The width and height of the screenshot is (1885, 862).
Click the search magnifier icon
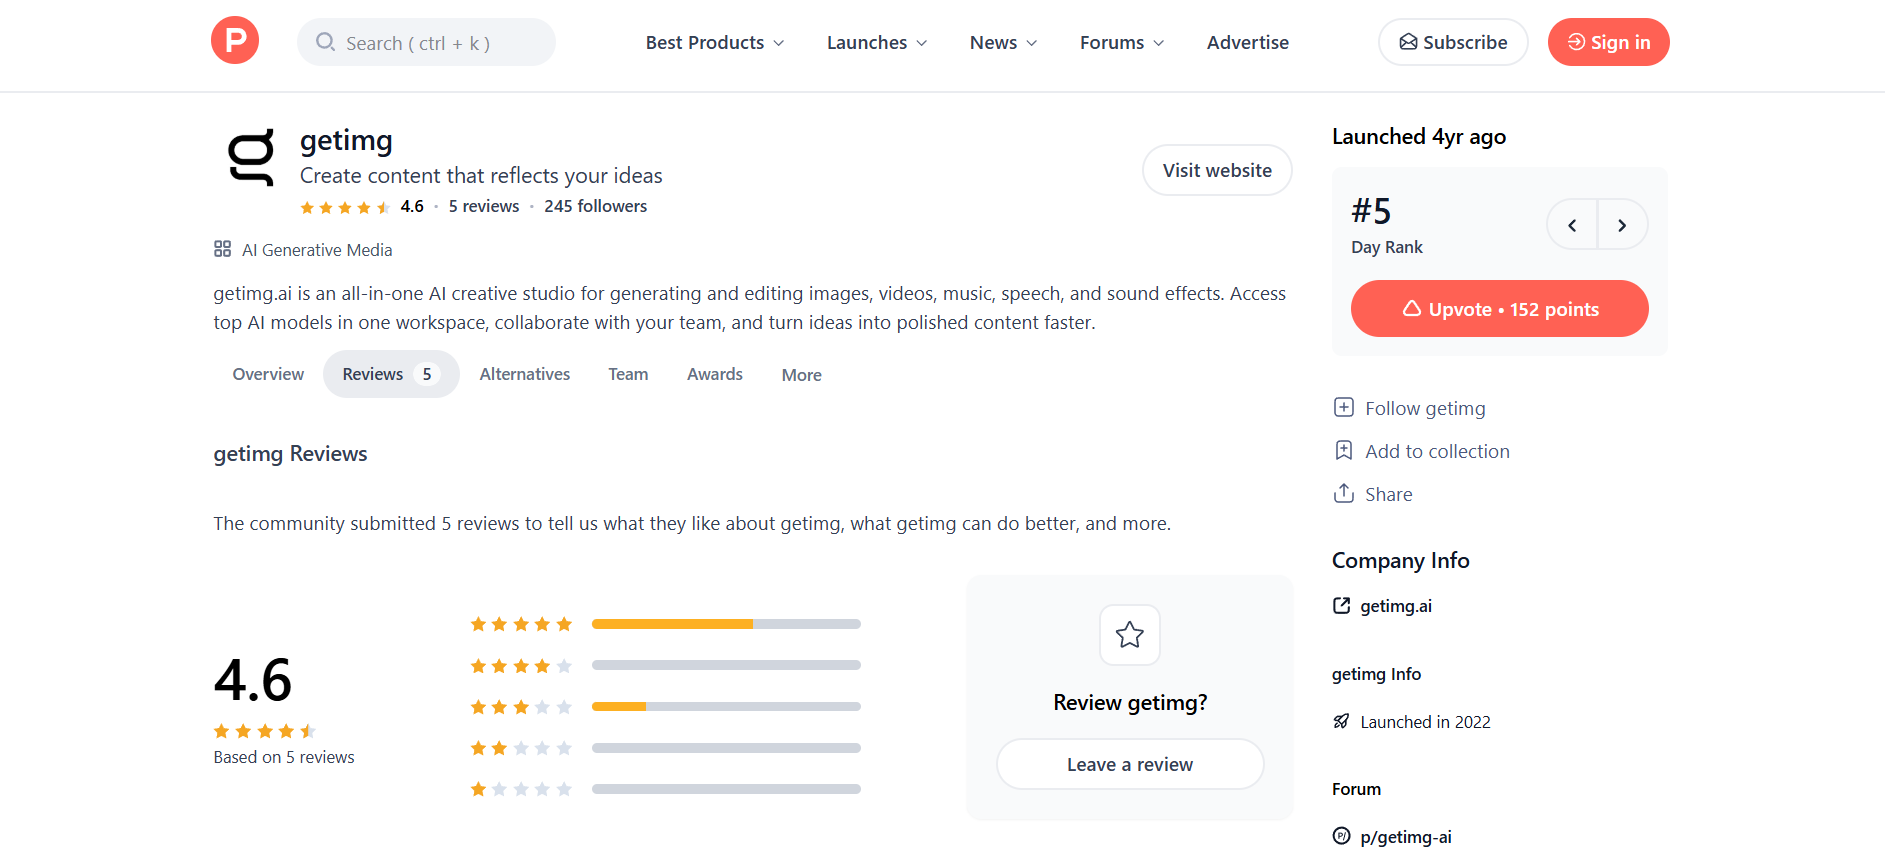(325, 42)
